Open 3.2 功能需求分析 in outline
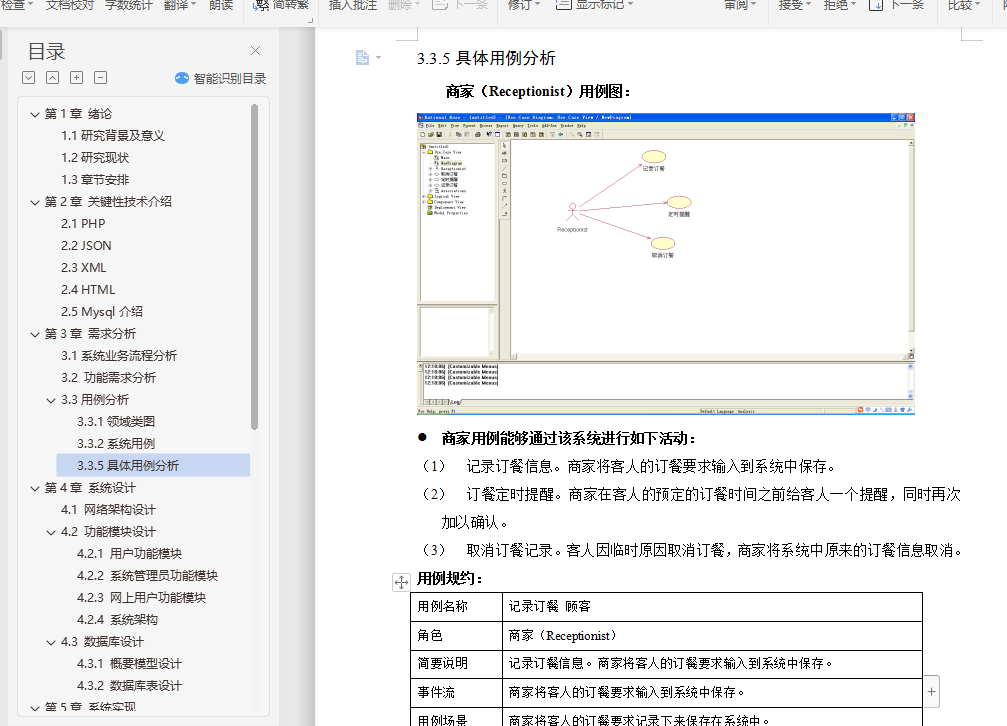The height and width of the screenshot is (726, 1007). (x=109, y=378)
